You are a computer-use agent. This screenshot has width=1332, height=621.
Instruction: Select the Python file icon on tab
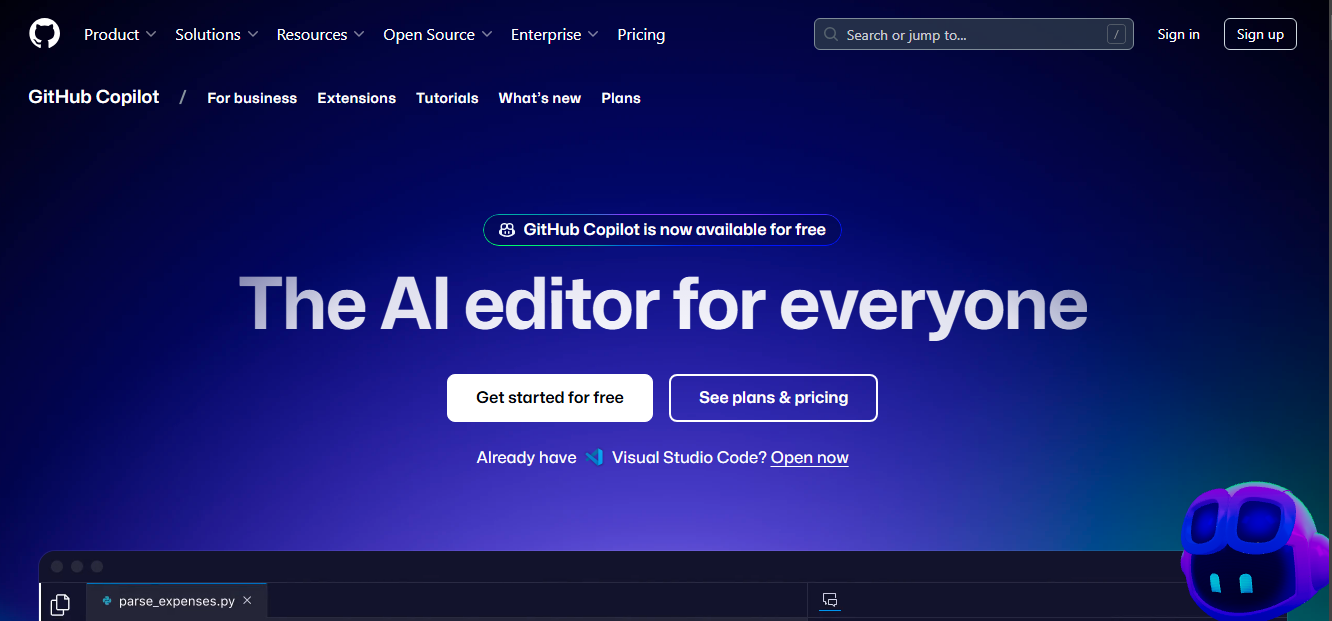(107, 601)
